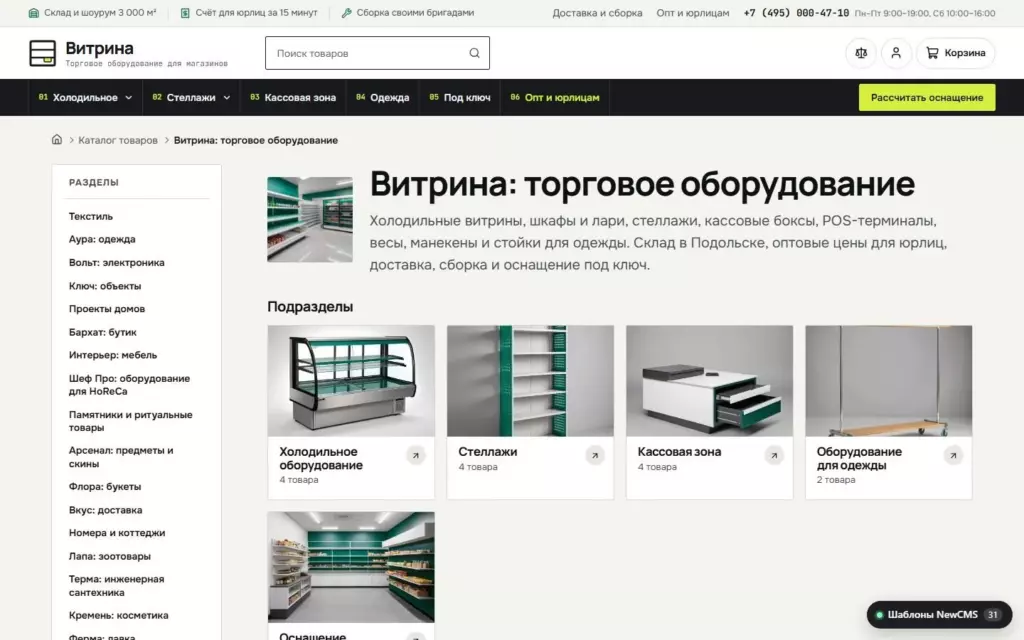Screen dimensions: 1024x640
Task: Click arrow icon on Холодильное оборудование card
Action: (415, 455)
